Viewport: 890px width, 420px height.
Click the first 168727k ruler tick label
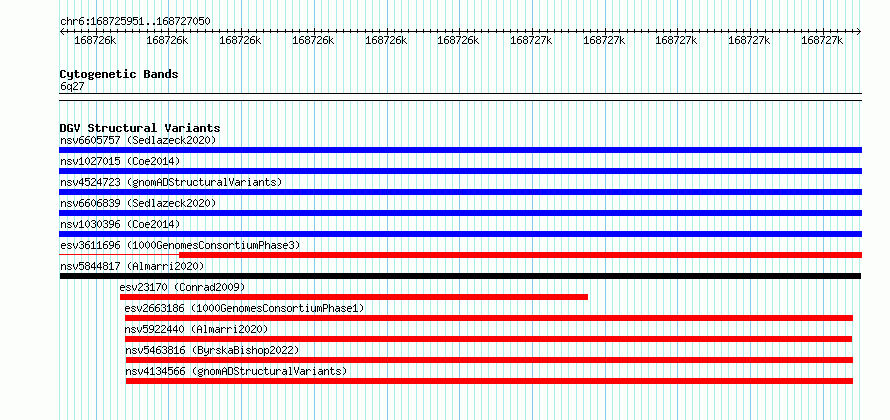tap(531, 41)
